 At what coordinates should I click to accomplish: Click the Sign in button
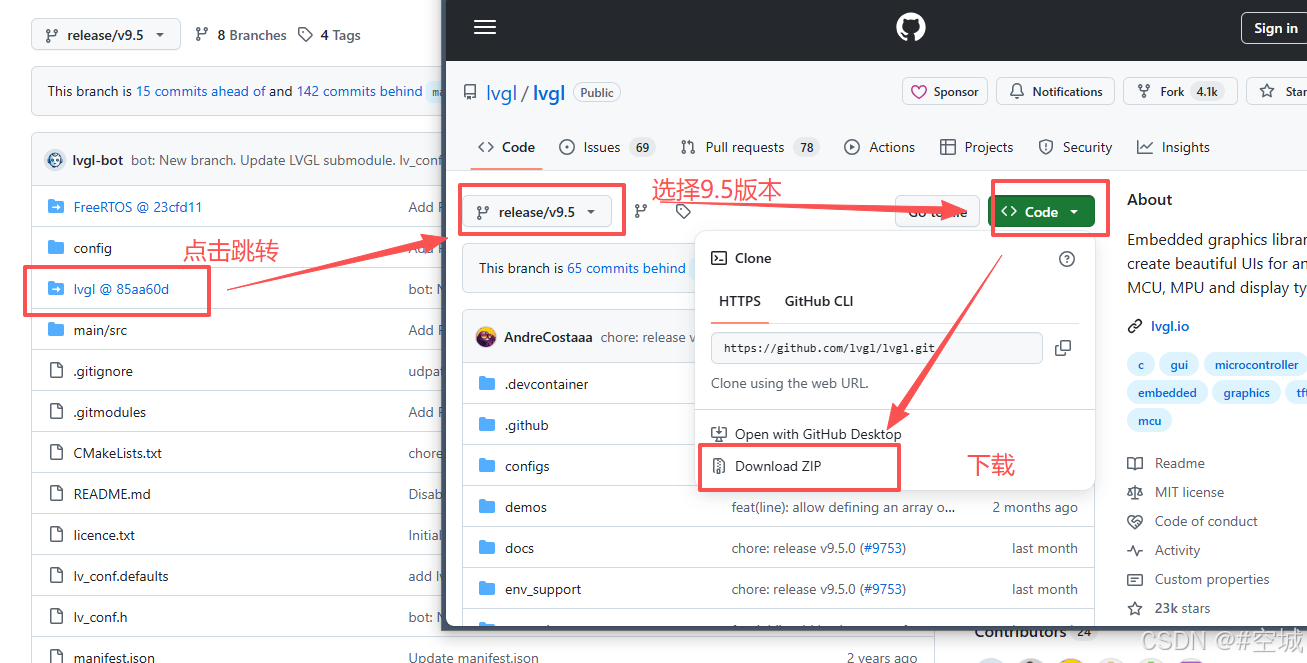tap(1275, 28)
